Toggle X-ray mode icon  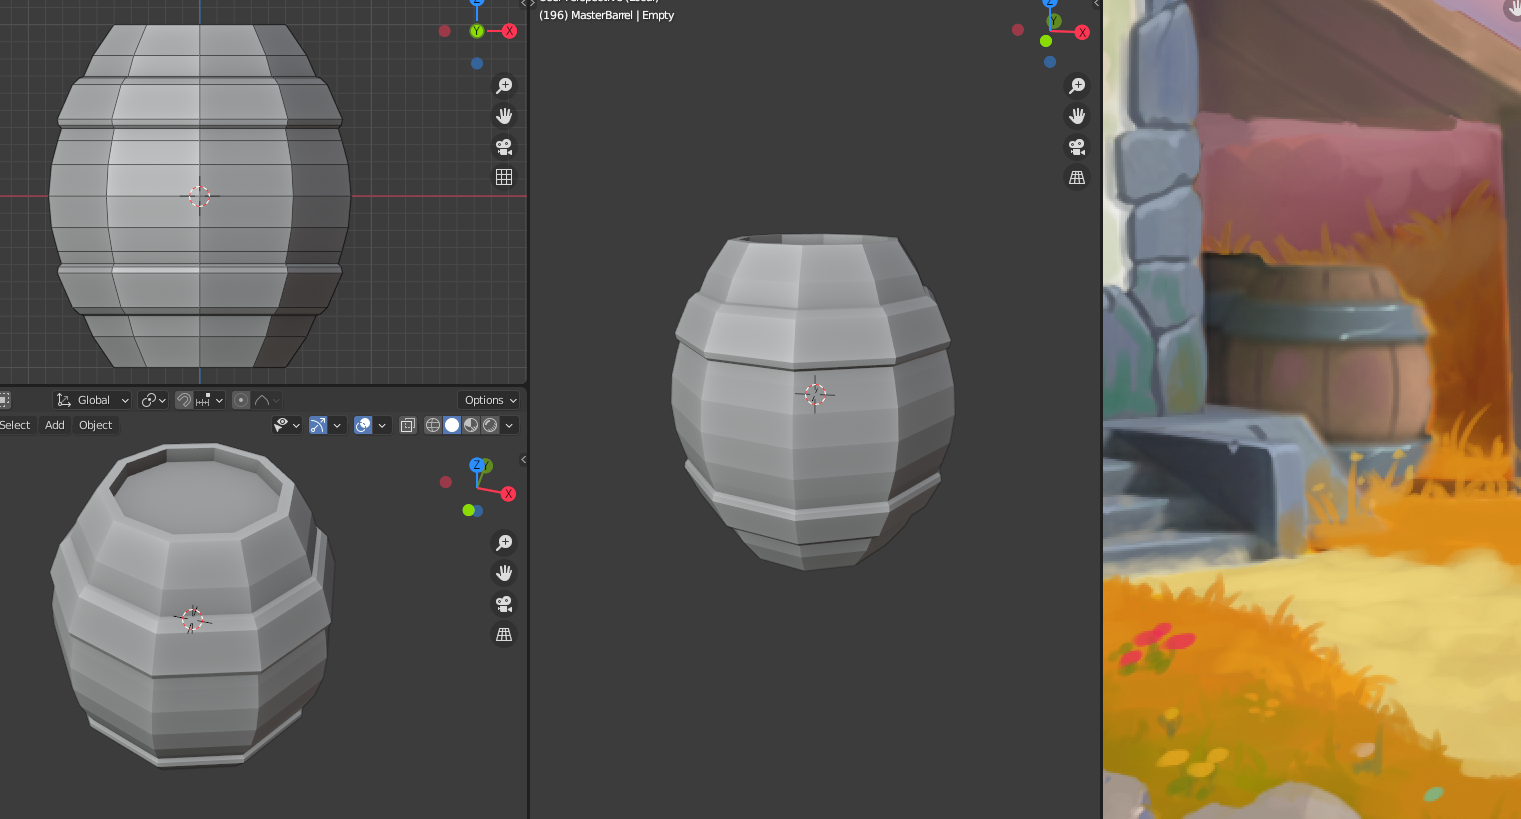click(408, 425)
